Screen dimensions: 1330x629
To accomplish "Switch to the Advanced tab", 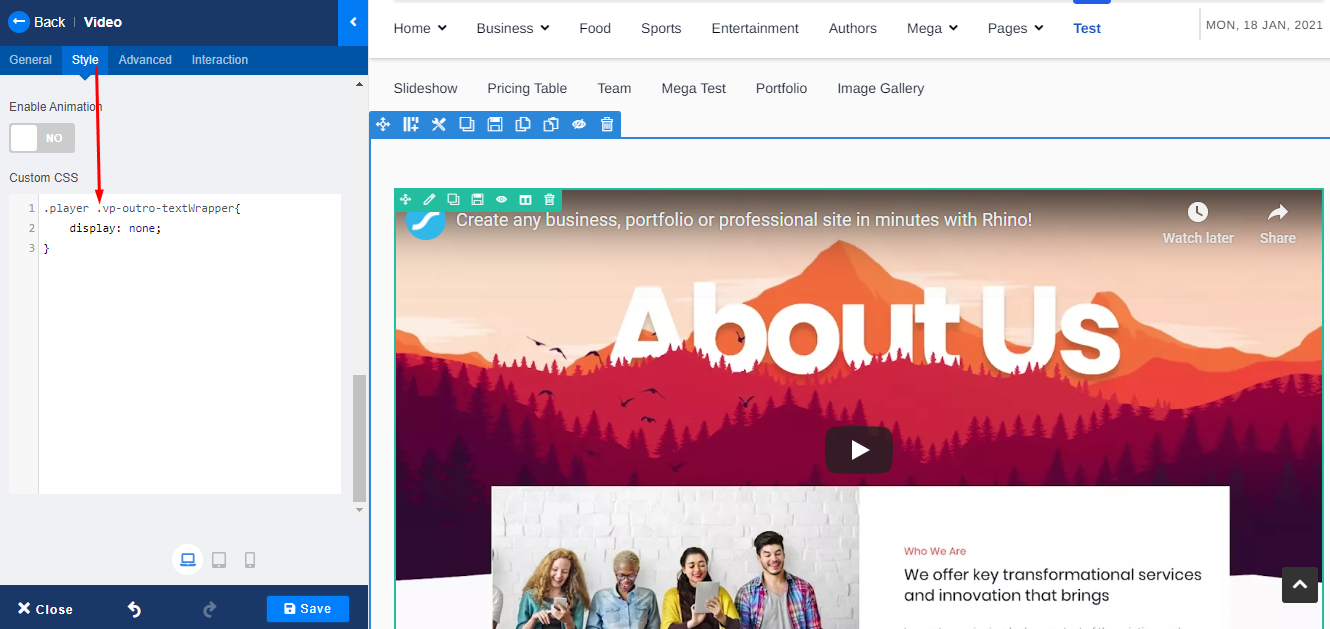I will 145,60.
